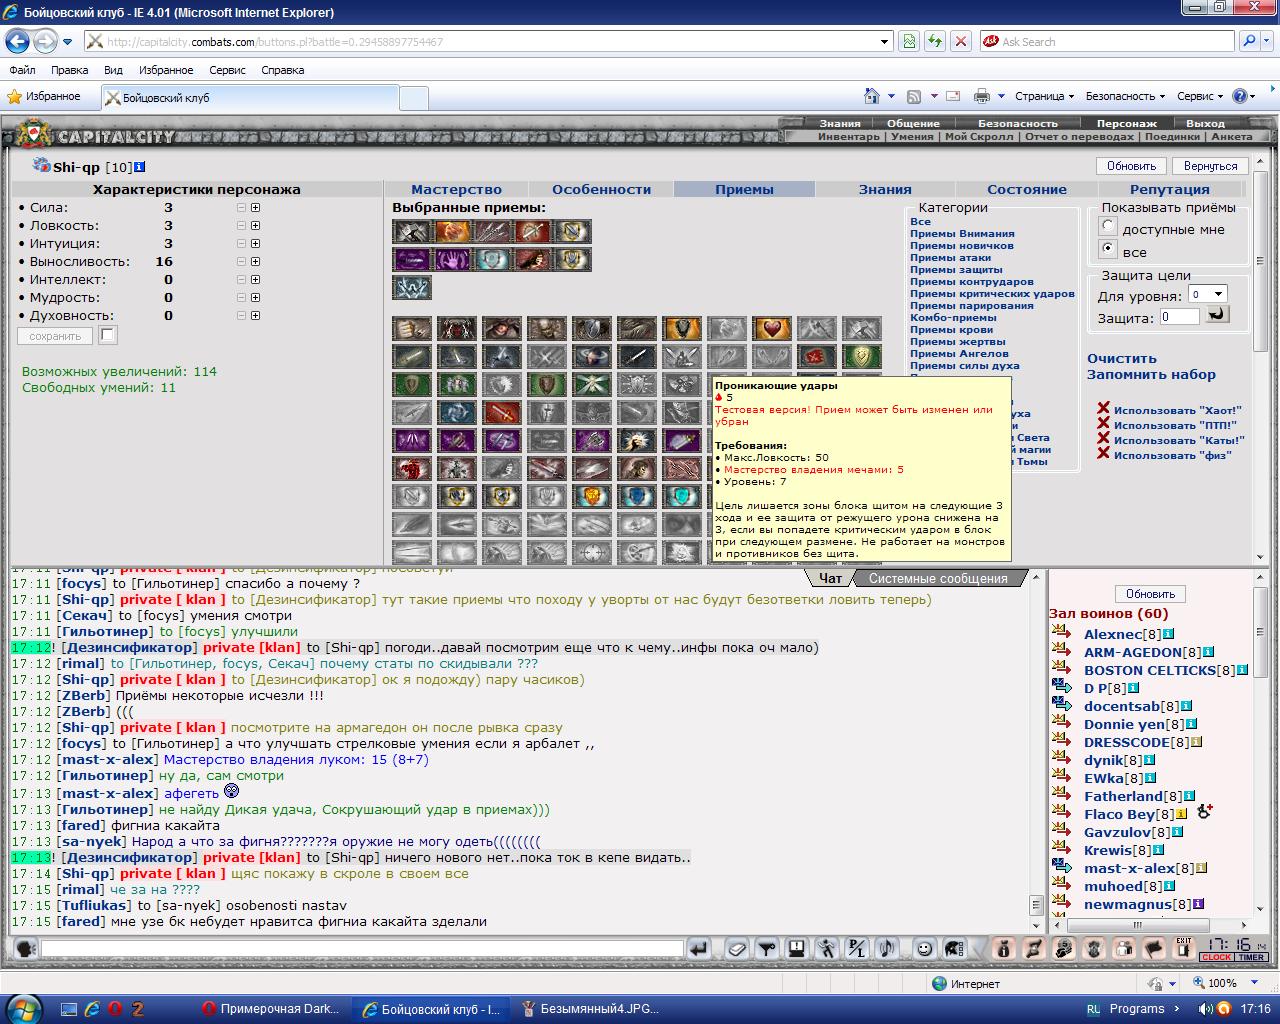The width and height of the screenshot is (1280, 1024).
Task: Click the printer icon in command bar
Action: click(981, 96)
